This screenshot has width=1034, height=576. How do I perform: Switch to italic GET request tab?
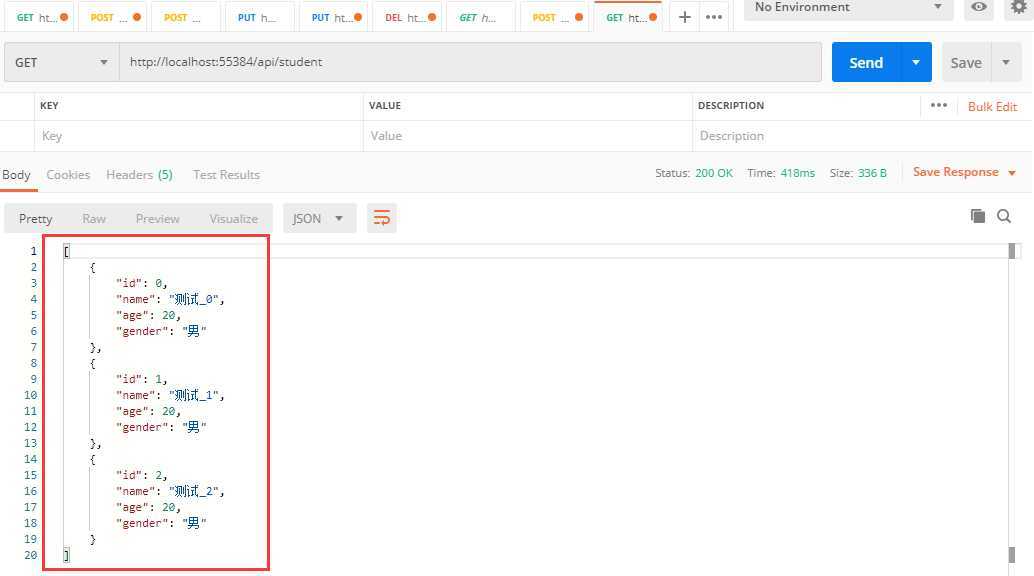tap(481, 17)
